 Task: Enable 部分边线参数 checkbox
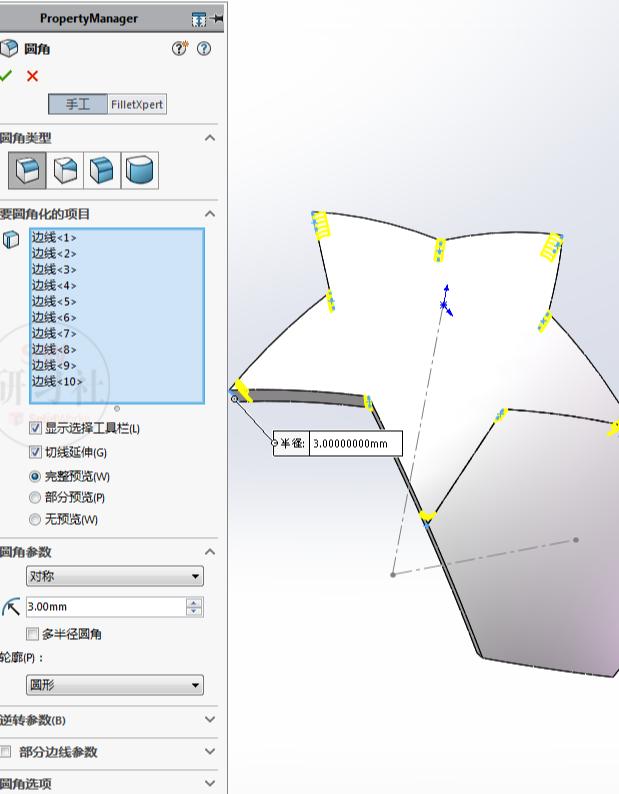point(6,751)
